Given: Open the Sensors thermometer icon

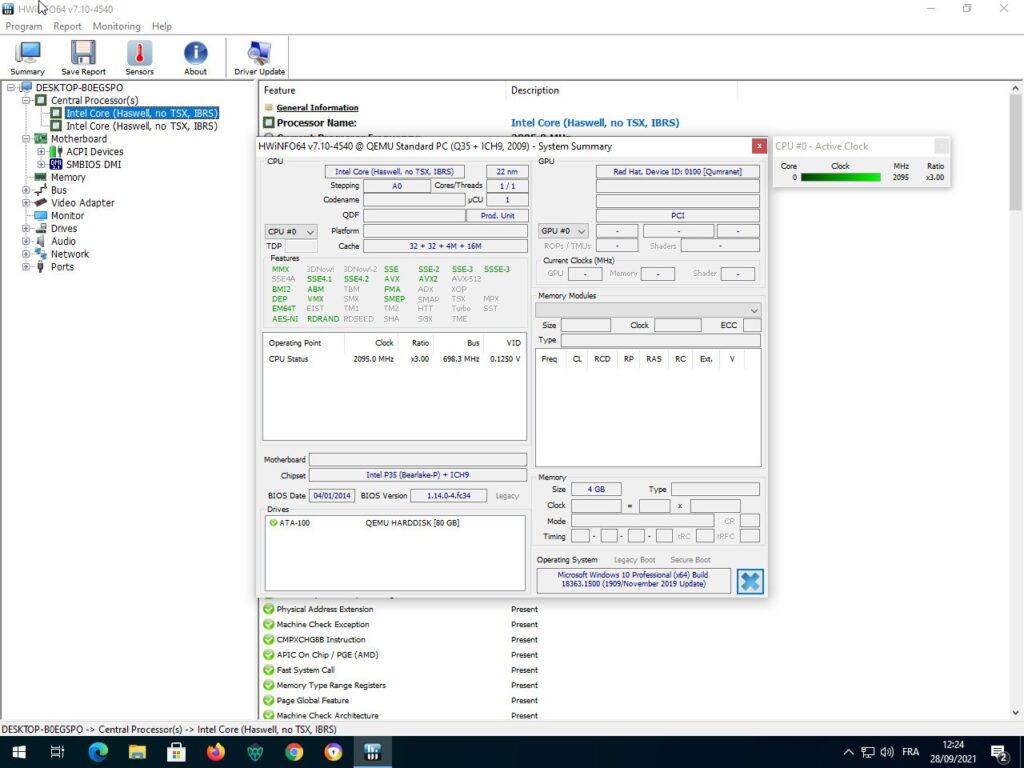Looking at the screenshot, I should tap(139, 58).
